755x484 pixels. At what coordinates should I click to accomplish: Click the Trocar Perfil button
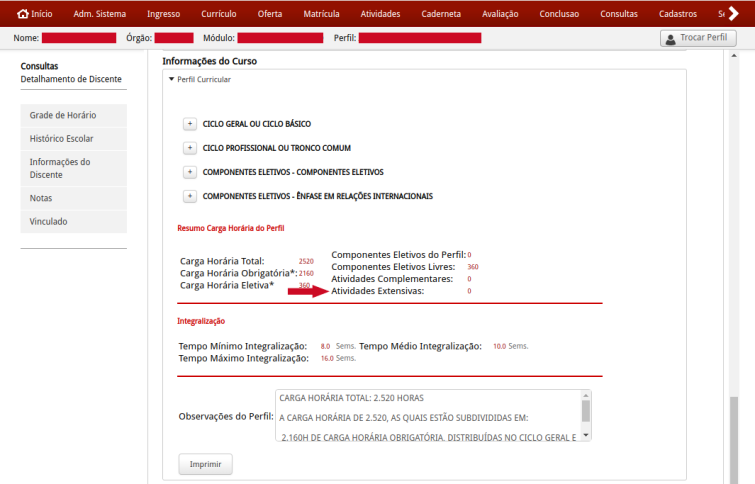[x=698, y=38]
